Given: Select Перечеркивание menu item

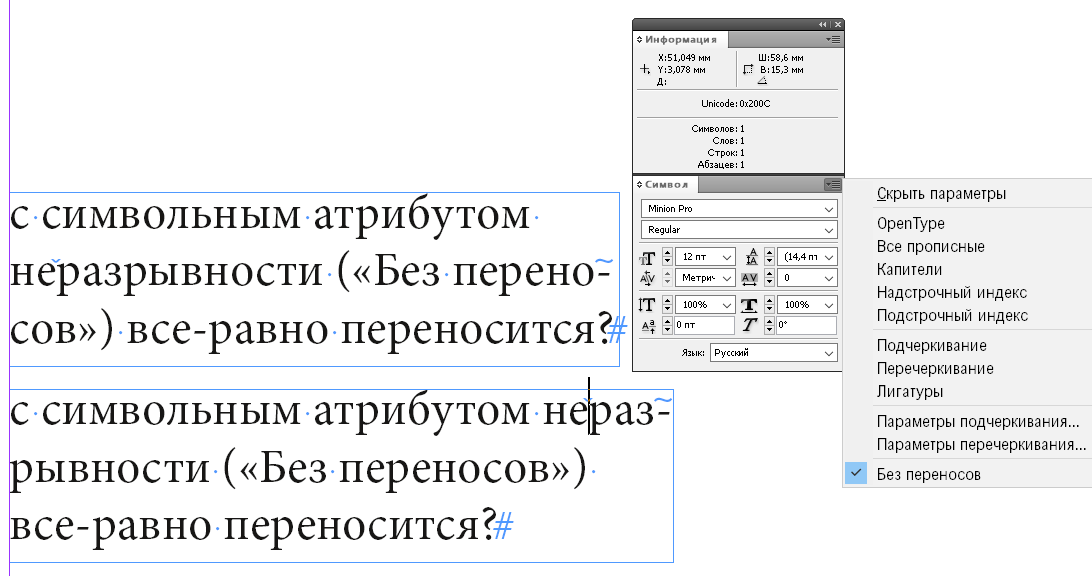Looking at the screenshot, I should coord(935,368).
